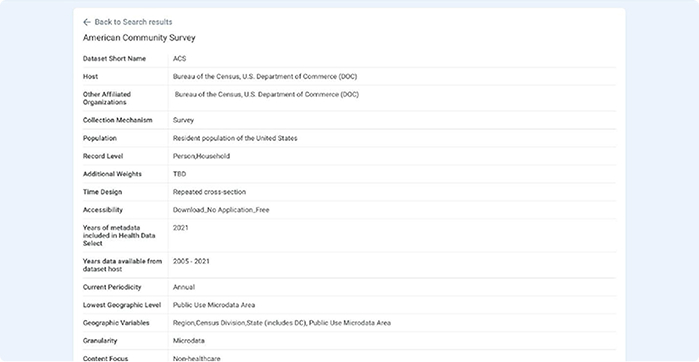Select the American Community Survey title

coord(139,38)
